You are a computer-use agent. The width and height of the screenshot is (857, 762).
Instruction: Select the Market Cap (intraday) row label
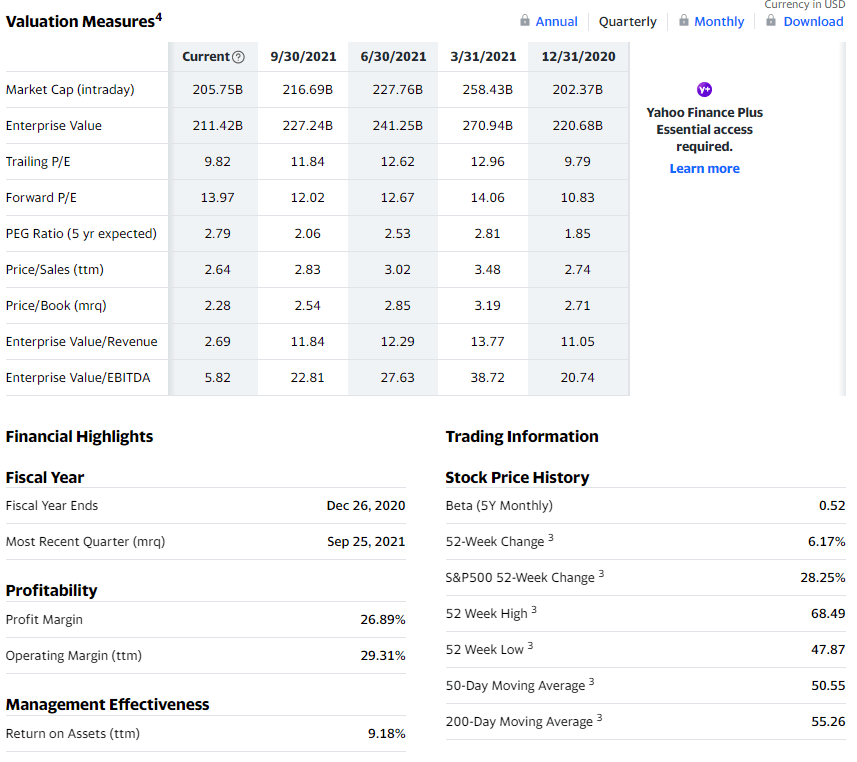coord(70,90)
